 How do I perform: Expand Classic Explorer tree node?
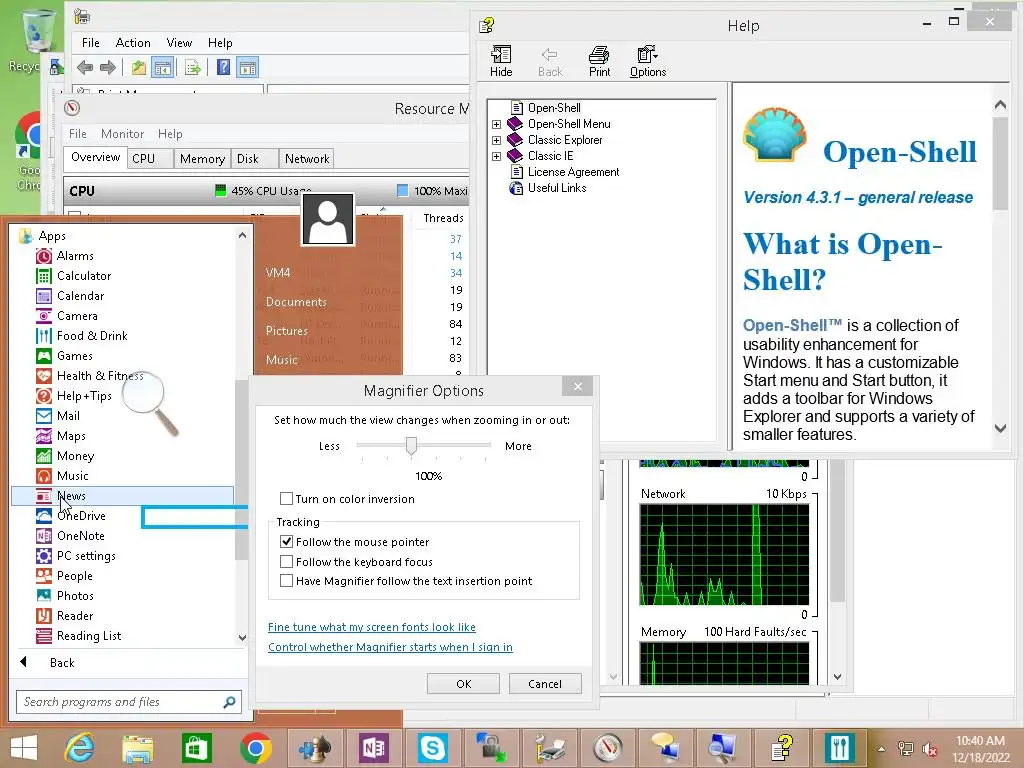point(496,140)
